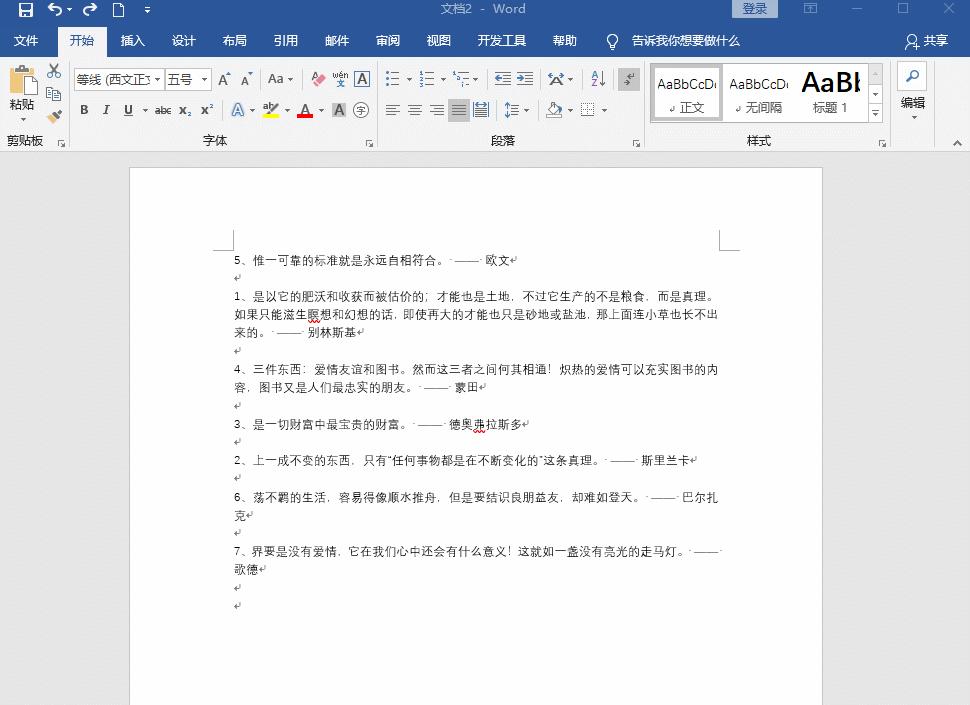Click the Save icon in Quick Access Toolbar

[x=27, y=8]
